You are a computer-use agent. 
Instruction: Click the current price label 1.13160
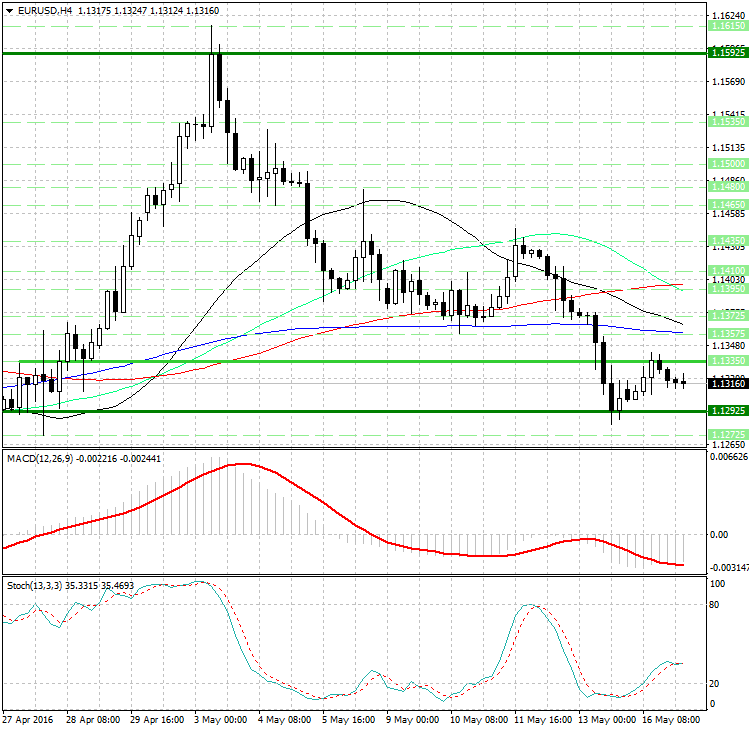(728, 383)
